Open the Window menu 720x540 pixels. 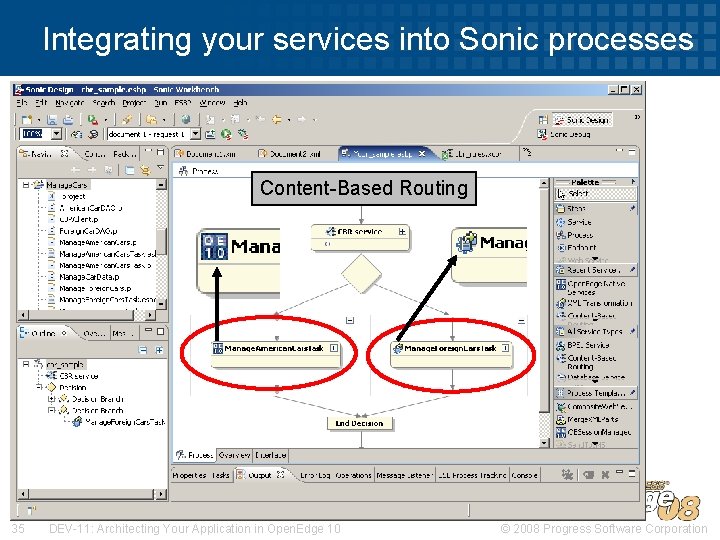[212, 103]
